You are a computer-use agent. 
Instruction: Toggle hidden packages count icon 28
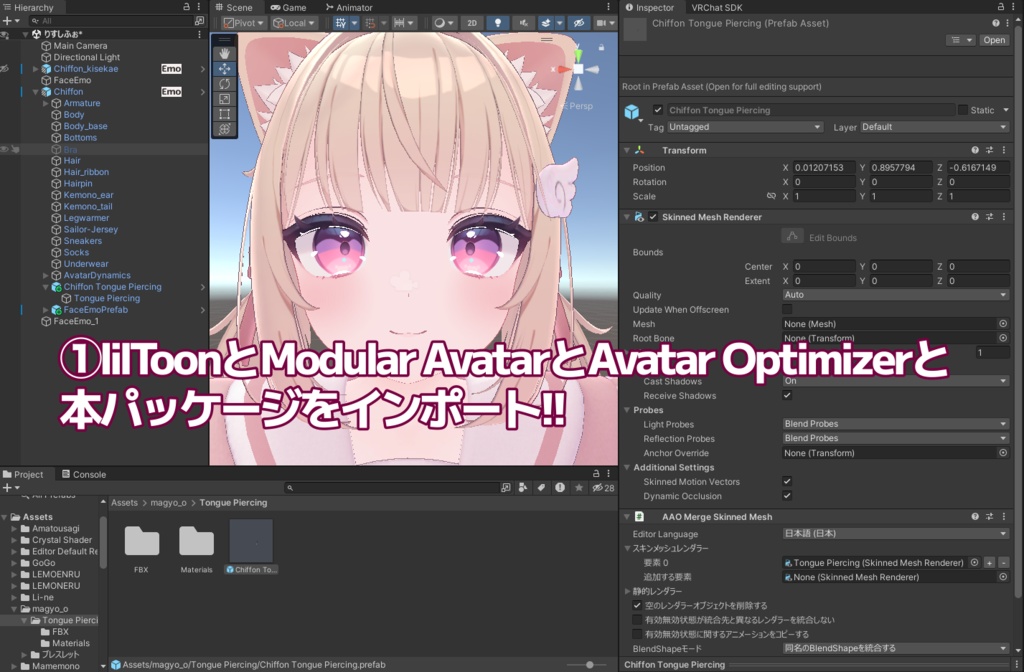(x=603, y=487)
